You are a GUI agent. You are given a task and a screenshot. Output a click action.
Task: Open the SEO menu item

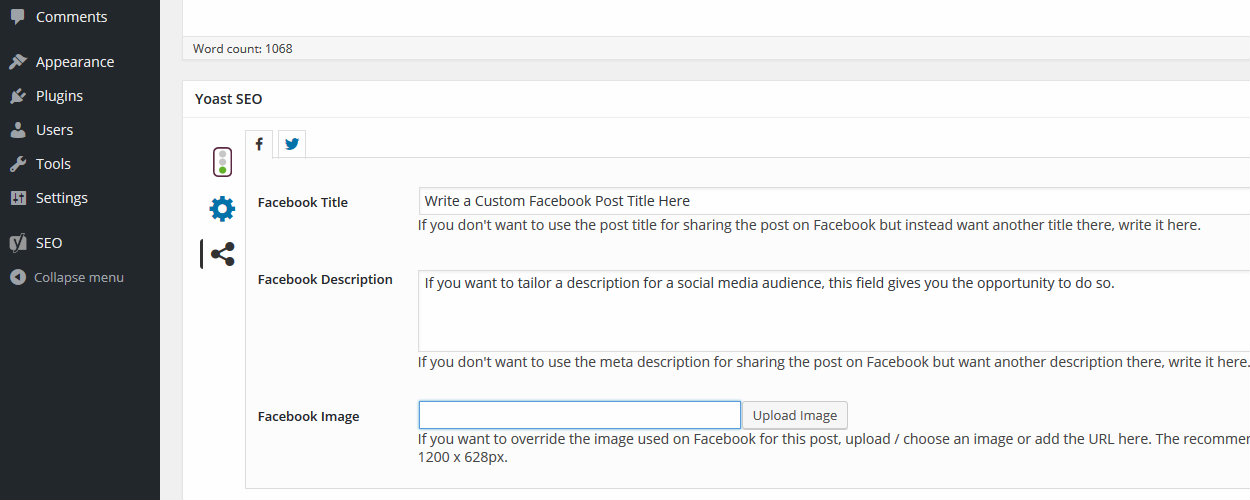[x=80, y=243]
